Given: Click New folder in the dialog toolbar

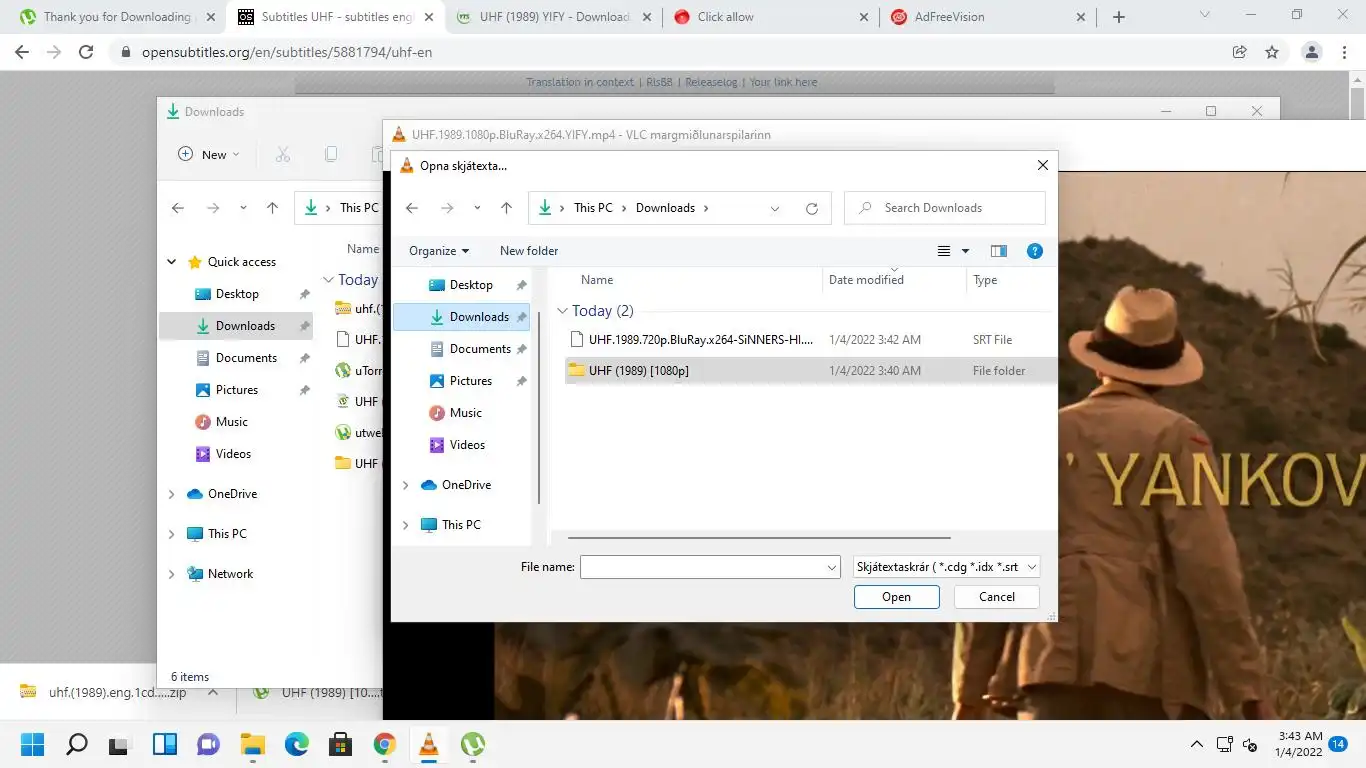Looking at the screenshot, I should 529,251.
